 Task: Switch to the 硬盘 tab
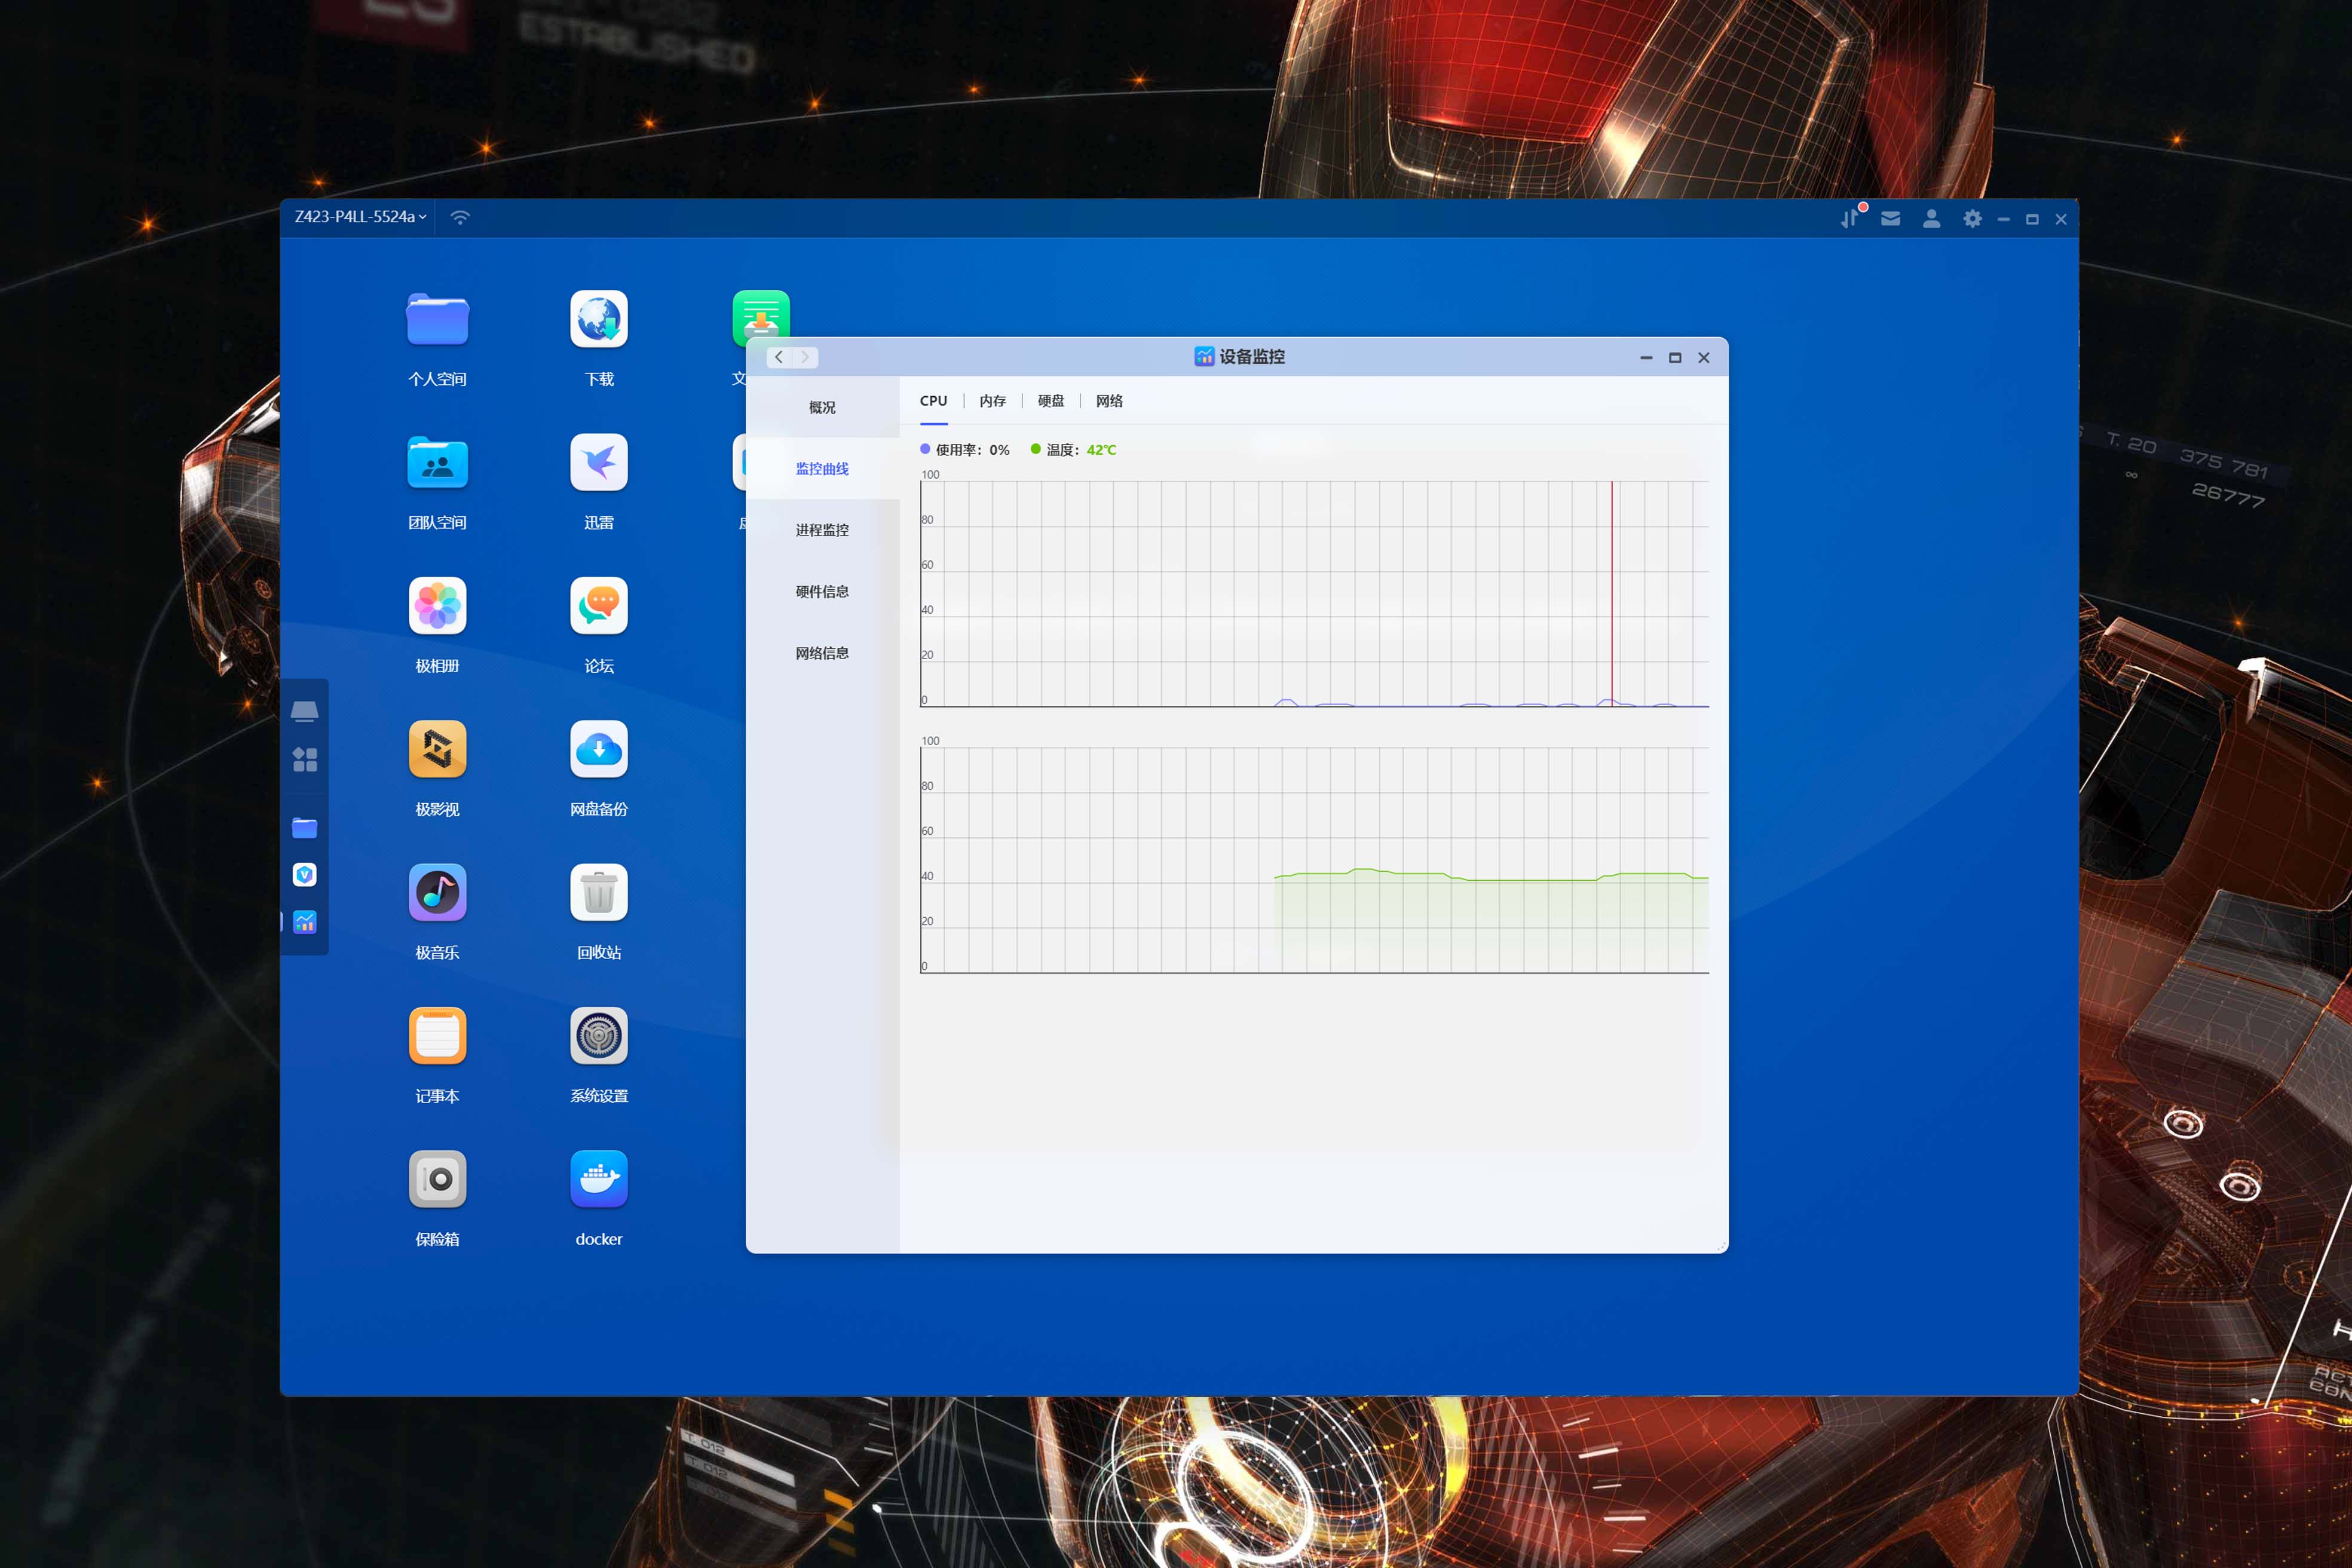[x=1050, y=401]
